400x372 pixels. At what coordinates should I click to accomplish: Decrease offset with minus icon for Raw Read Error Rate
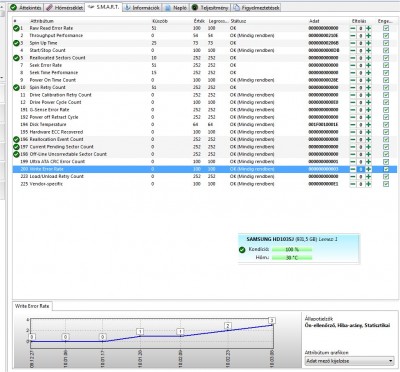(353, 28)
